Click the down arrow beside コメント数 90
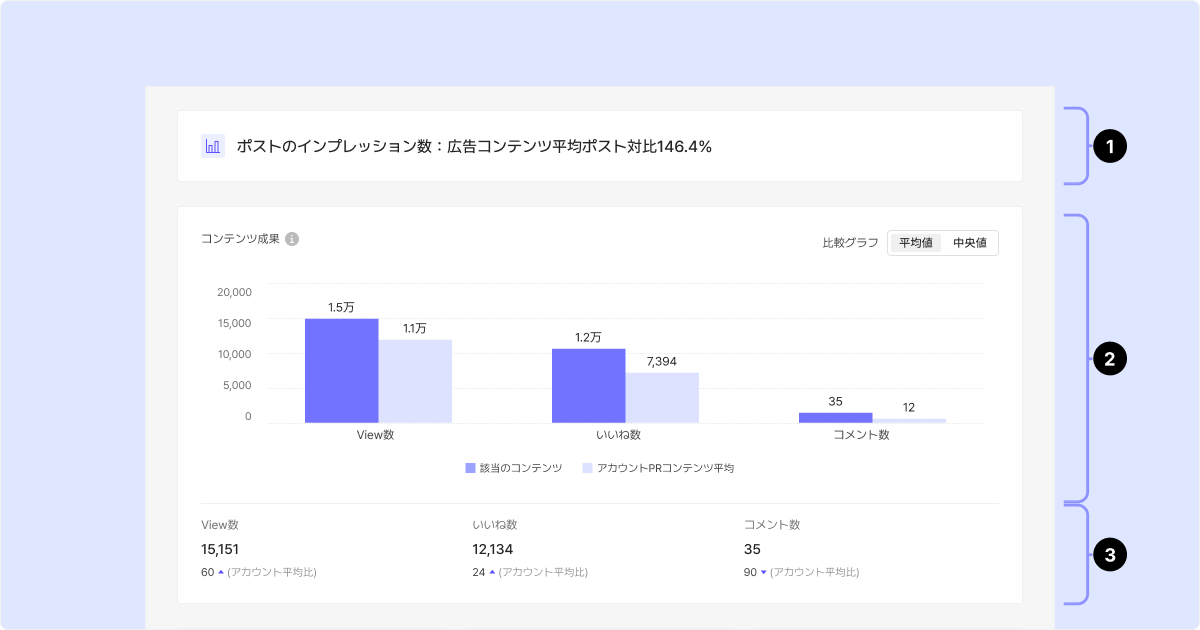The width and height of the screenshot is (1200, 630). [764, 572]
